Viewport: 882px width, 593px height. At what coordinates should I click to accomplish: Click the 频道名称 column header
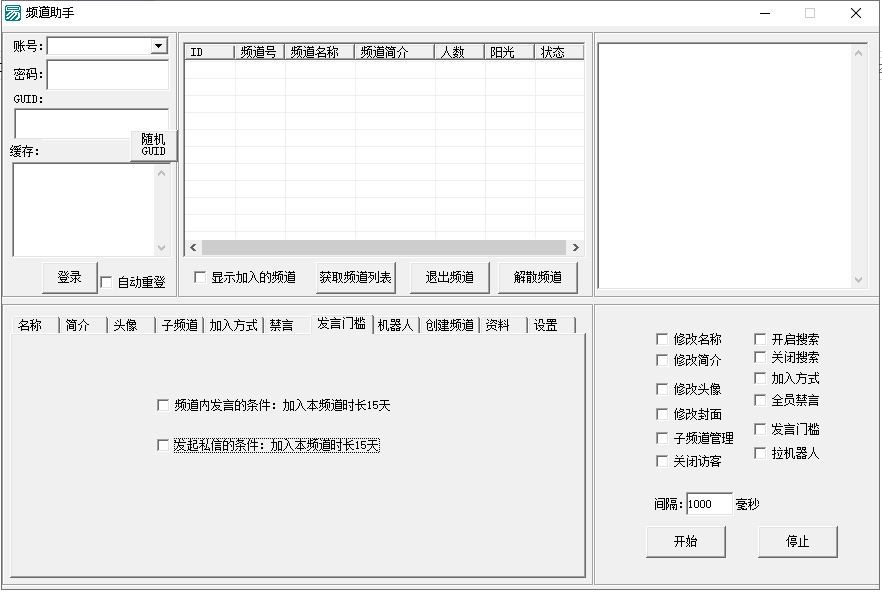coord(319,52)
